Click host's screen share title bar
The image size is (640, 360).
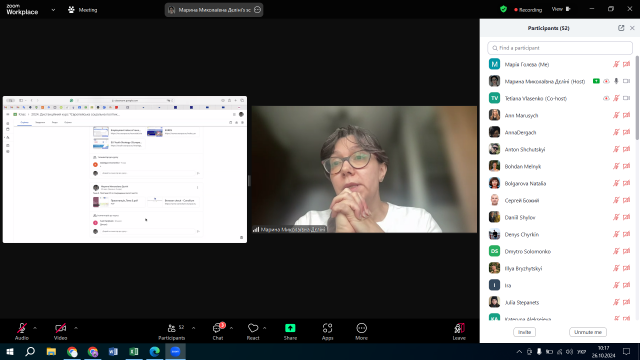pos(214,10)
